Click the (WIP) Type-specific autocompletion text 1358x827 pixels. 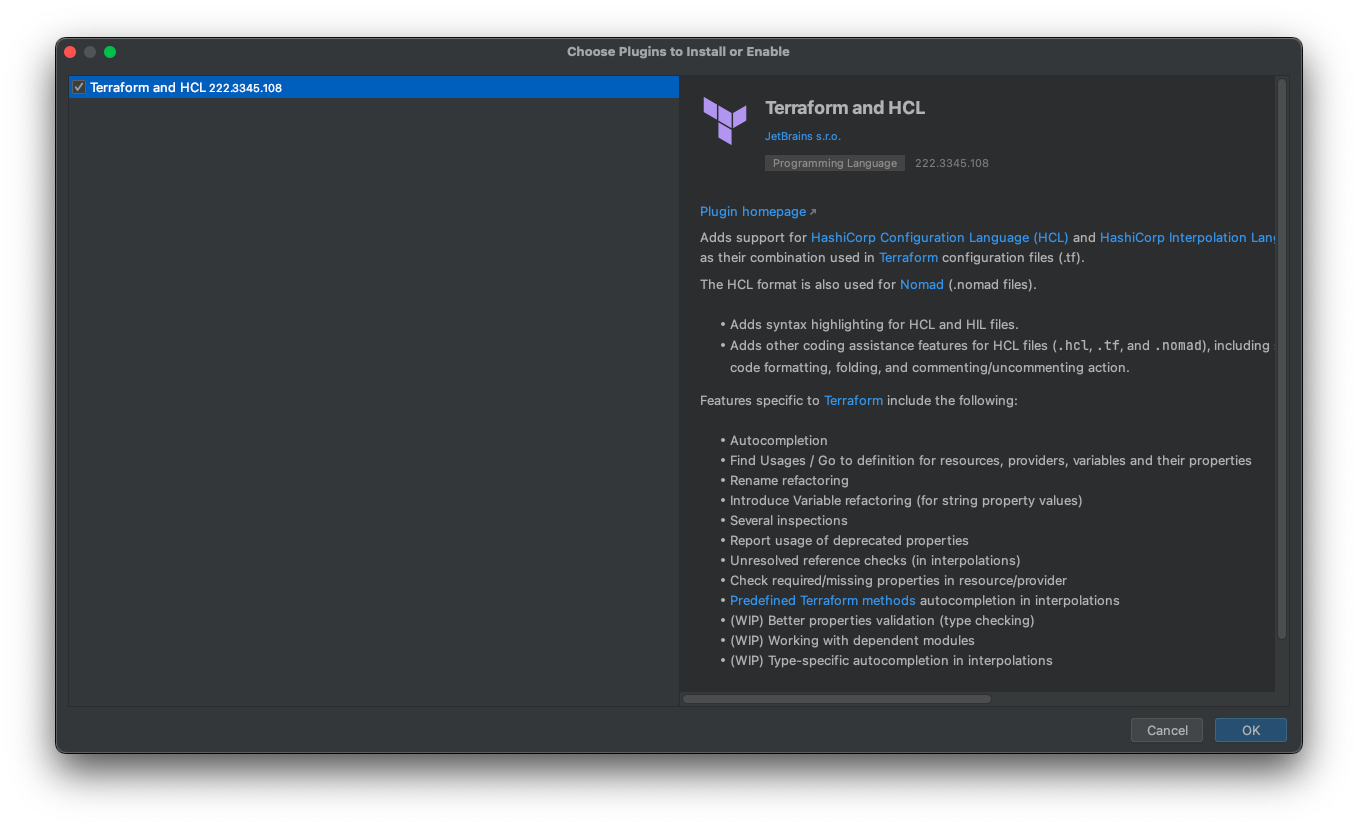click(891, 660)
